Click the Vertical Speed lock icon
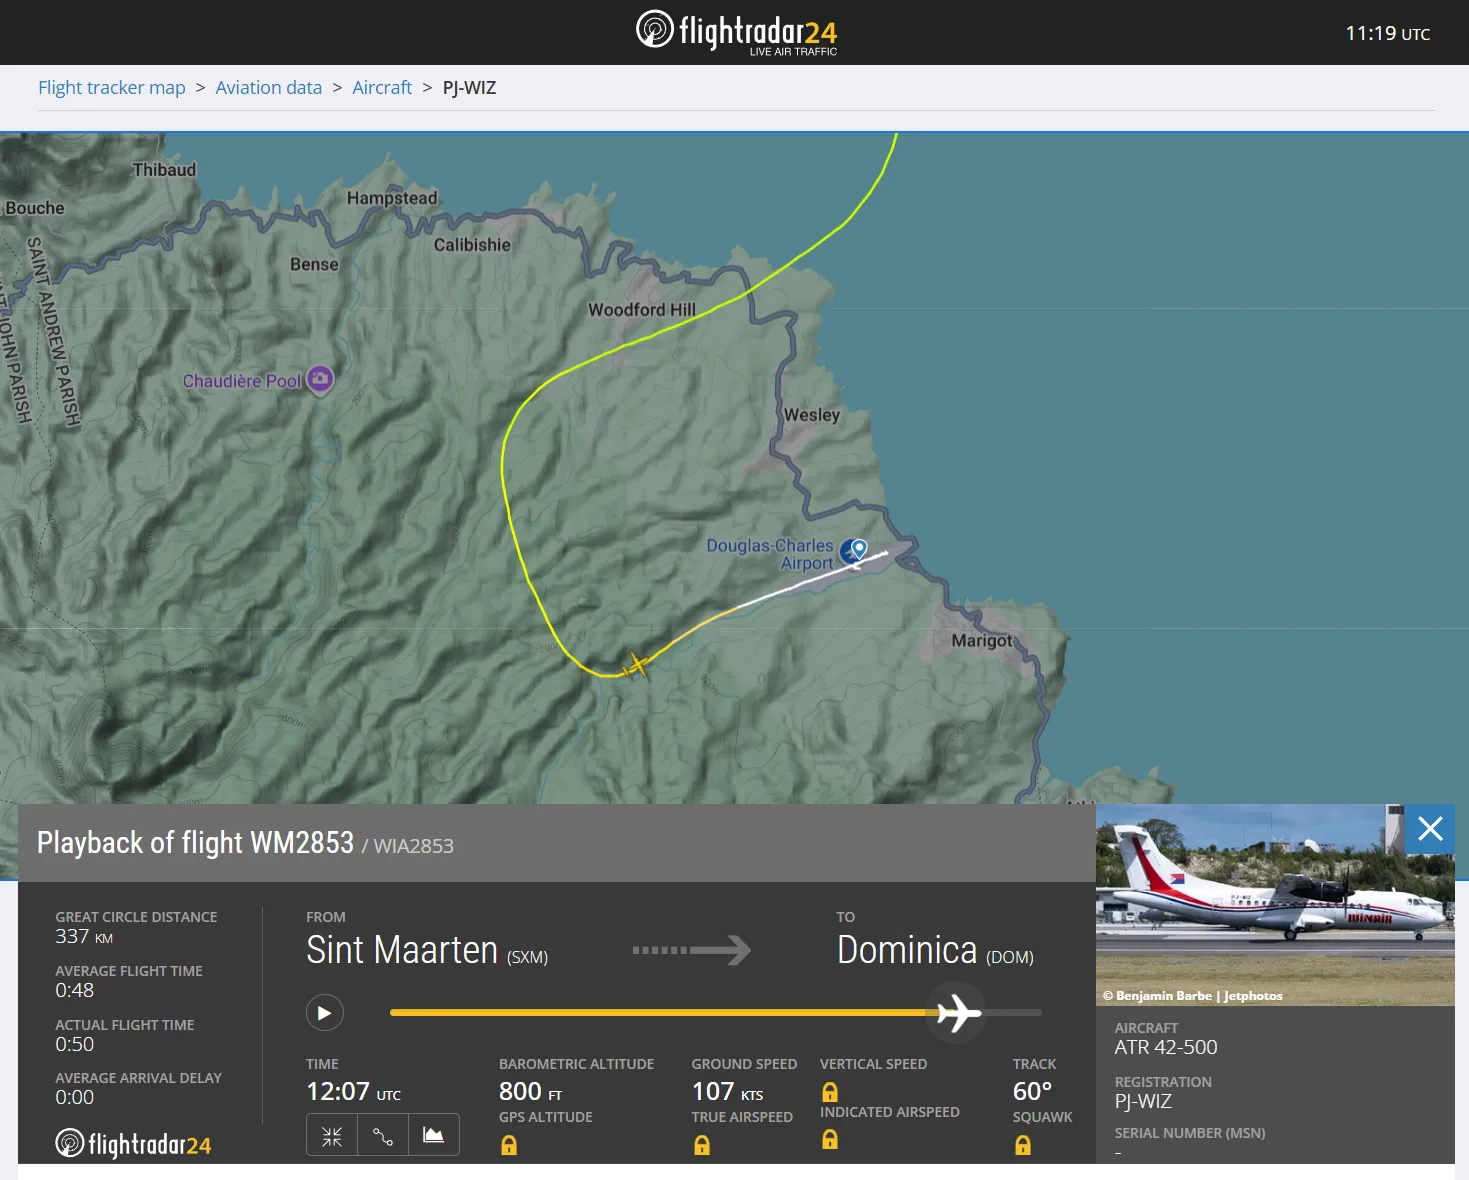This screenshot has width=1469, height=1180. click(830, 1092)
